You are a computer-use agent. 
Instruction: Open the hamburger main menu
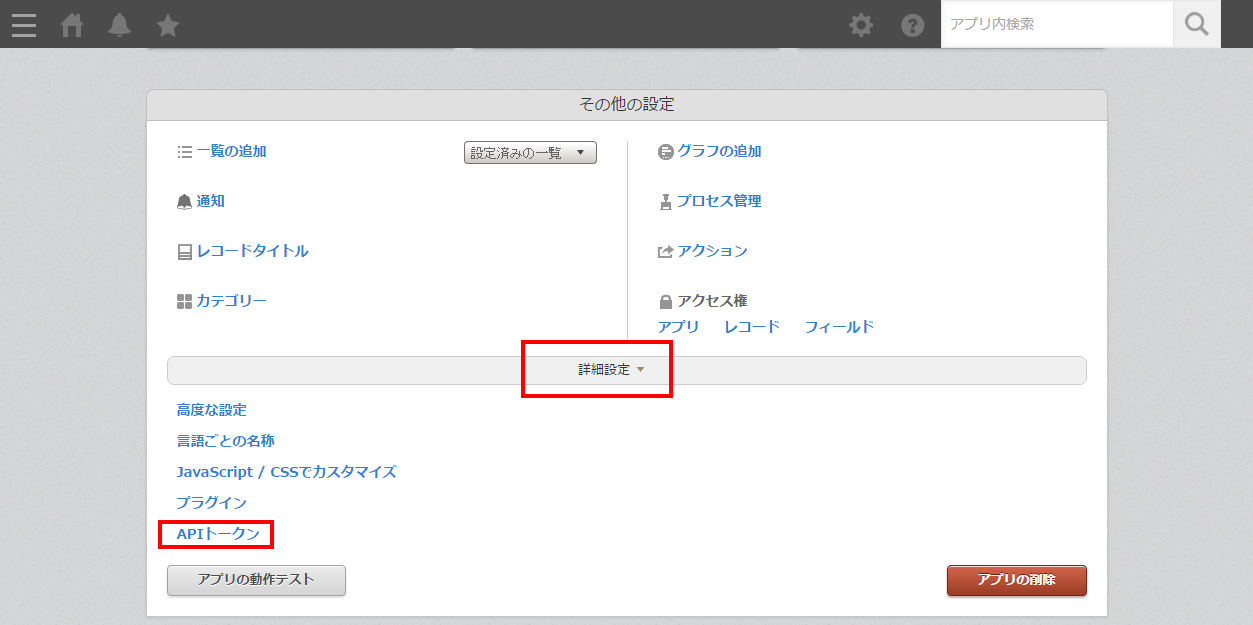24,25
